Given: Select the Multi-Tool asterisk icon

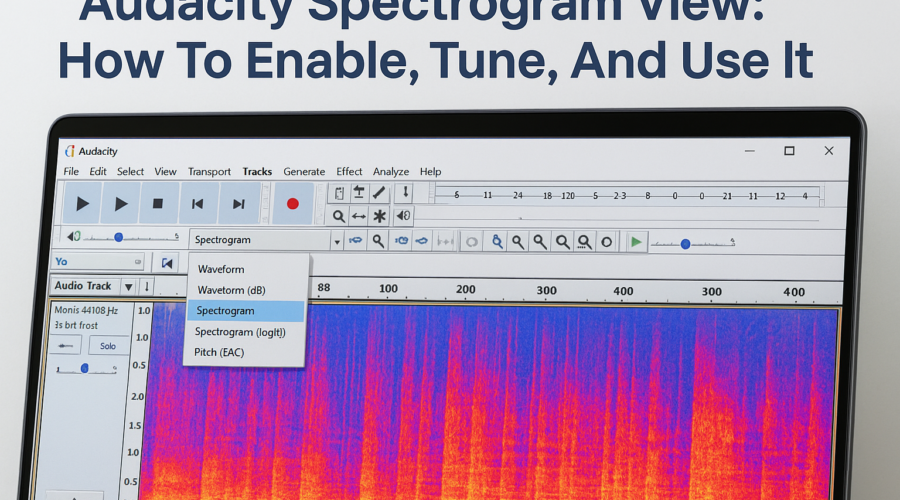Looking at the screenshot, I should pos(379,216).
